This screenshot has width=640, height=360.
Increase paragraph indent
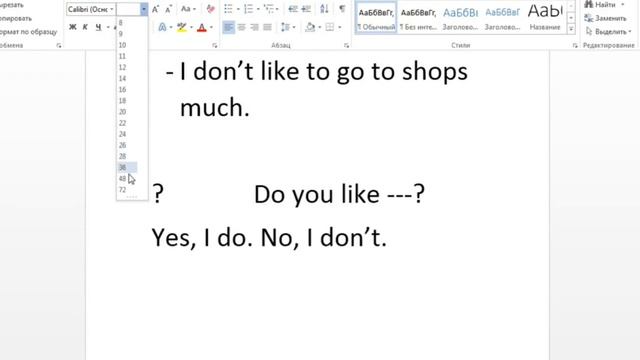(306, 9)
